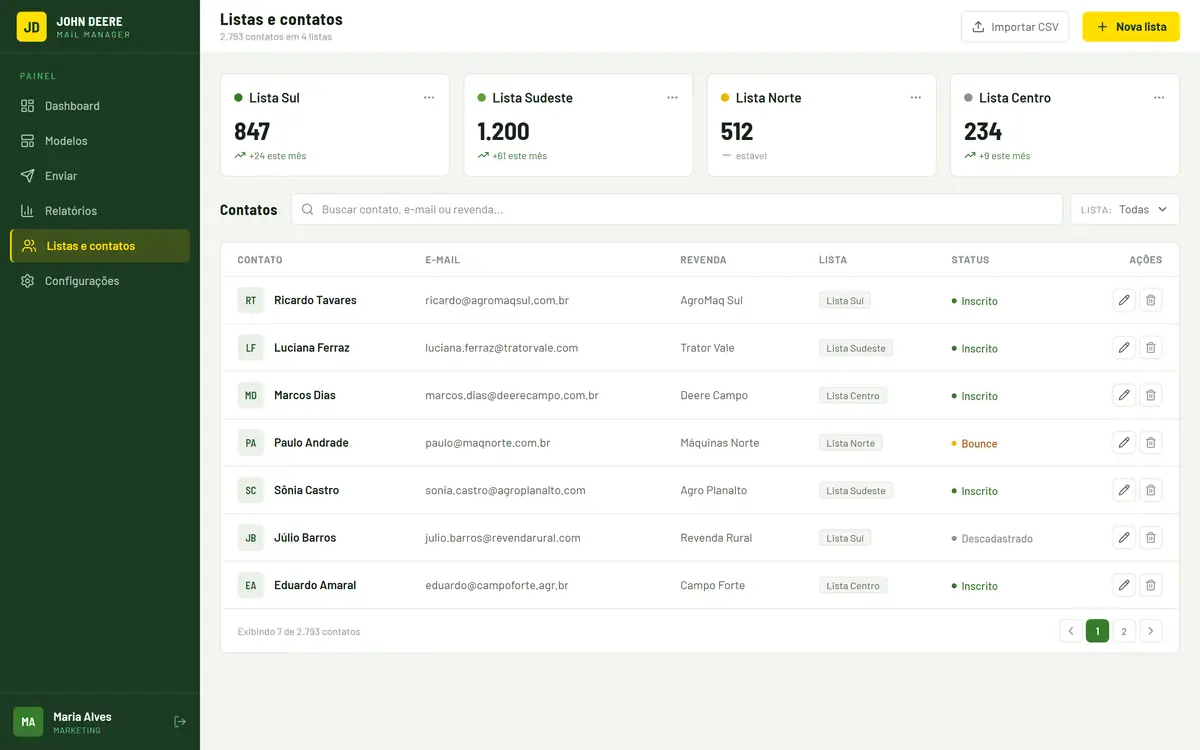Screen dimensions: 1200x750
Task: Open Dashboard in the sidebar
Action: coord(100,106)
